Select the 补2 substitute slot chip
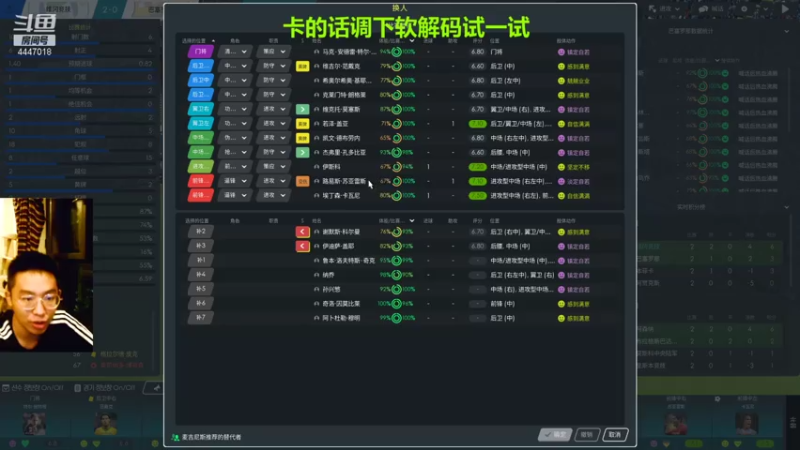This screenshot has height=450, width=800. coord(201,231)
